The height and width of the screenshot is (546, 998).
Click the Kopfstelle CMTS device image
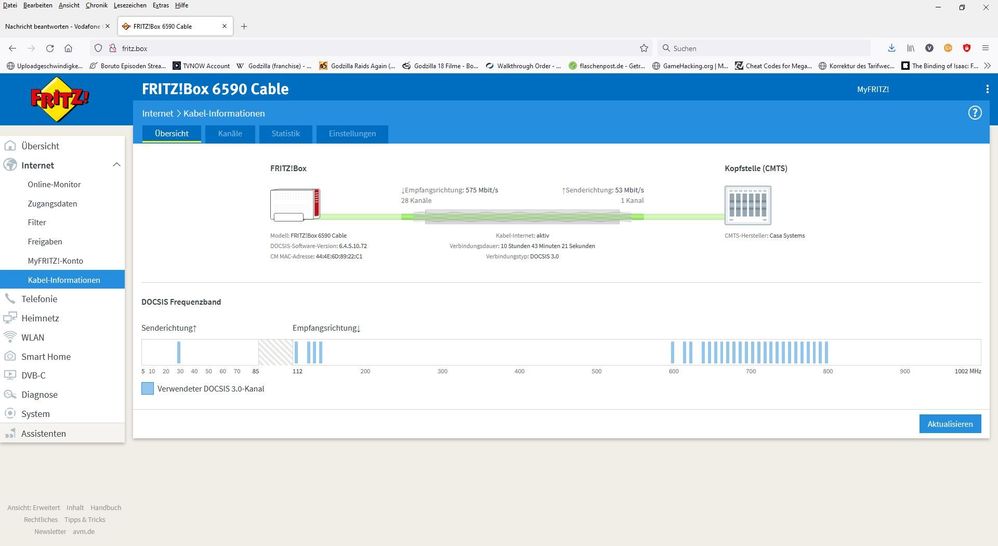coord(748,205)
